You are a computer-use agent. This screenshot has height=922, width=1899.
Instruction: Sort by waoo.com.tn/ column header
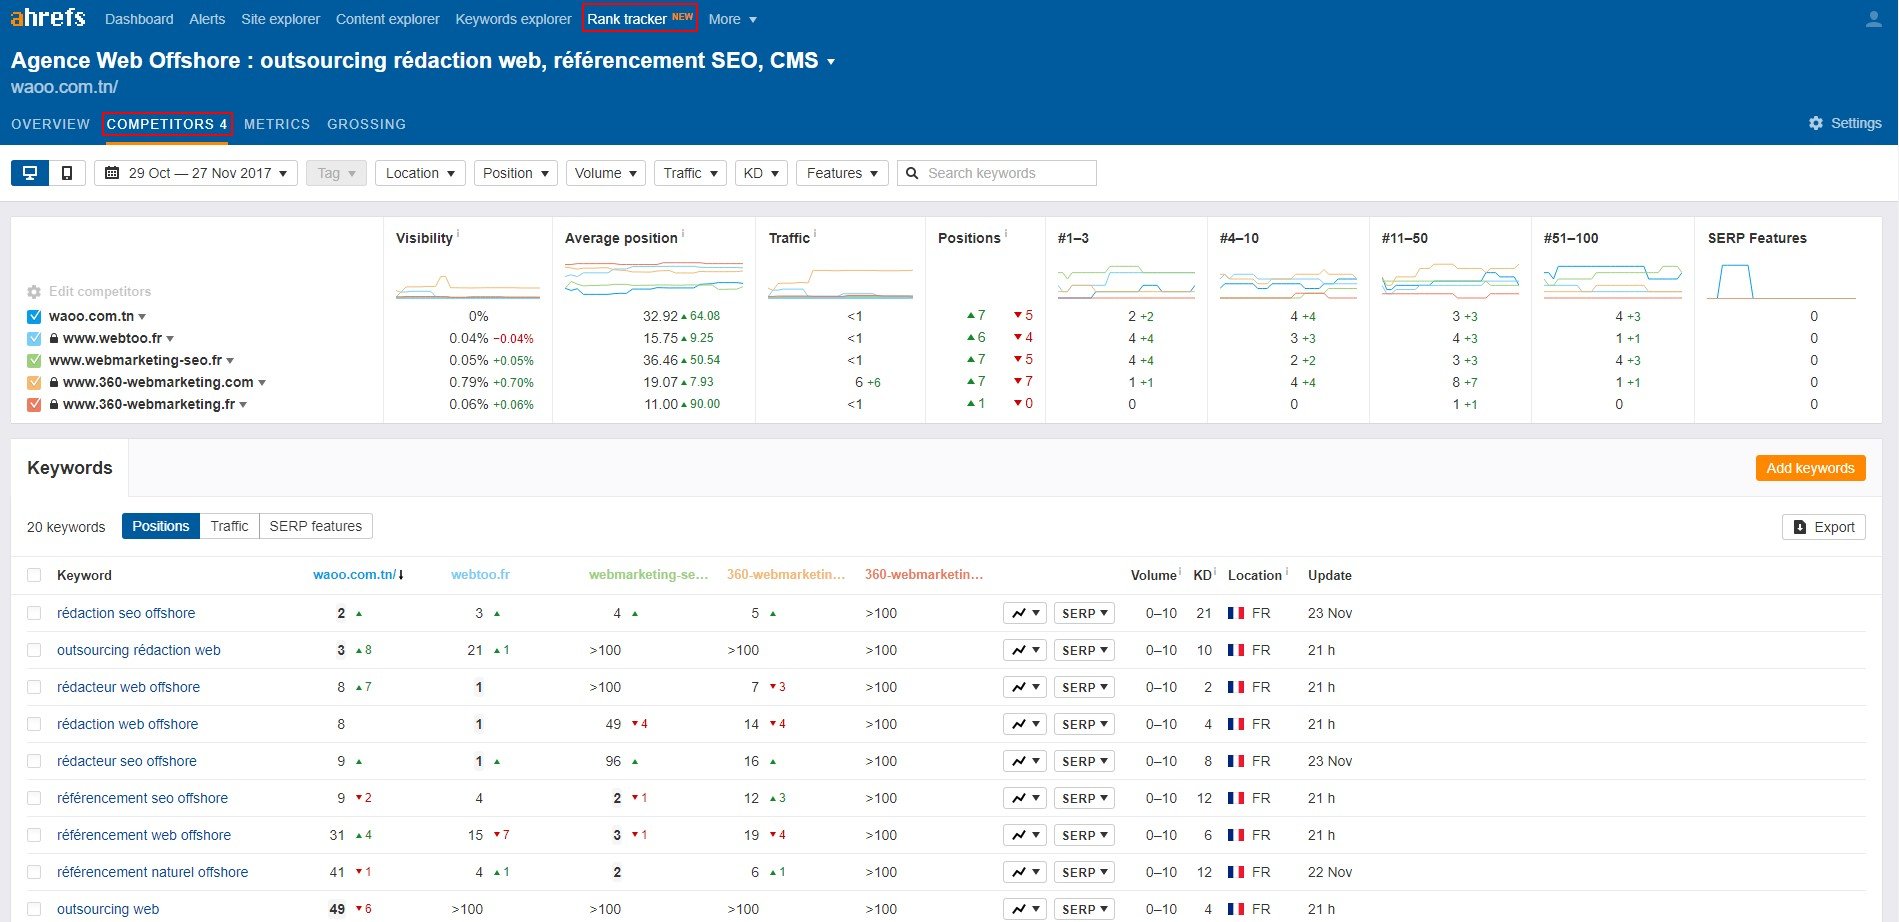(358, 575)
